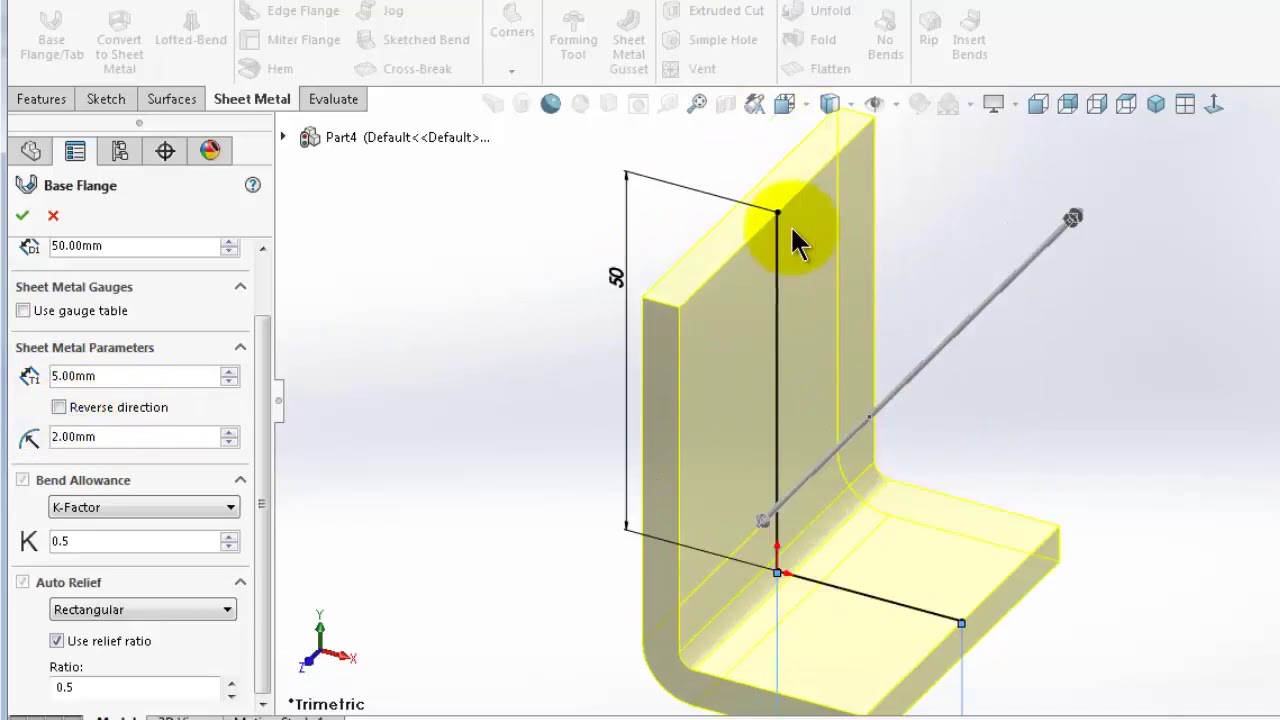Toggle the Bend Allowance section checkbox

click(x=22, y=480)
